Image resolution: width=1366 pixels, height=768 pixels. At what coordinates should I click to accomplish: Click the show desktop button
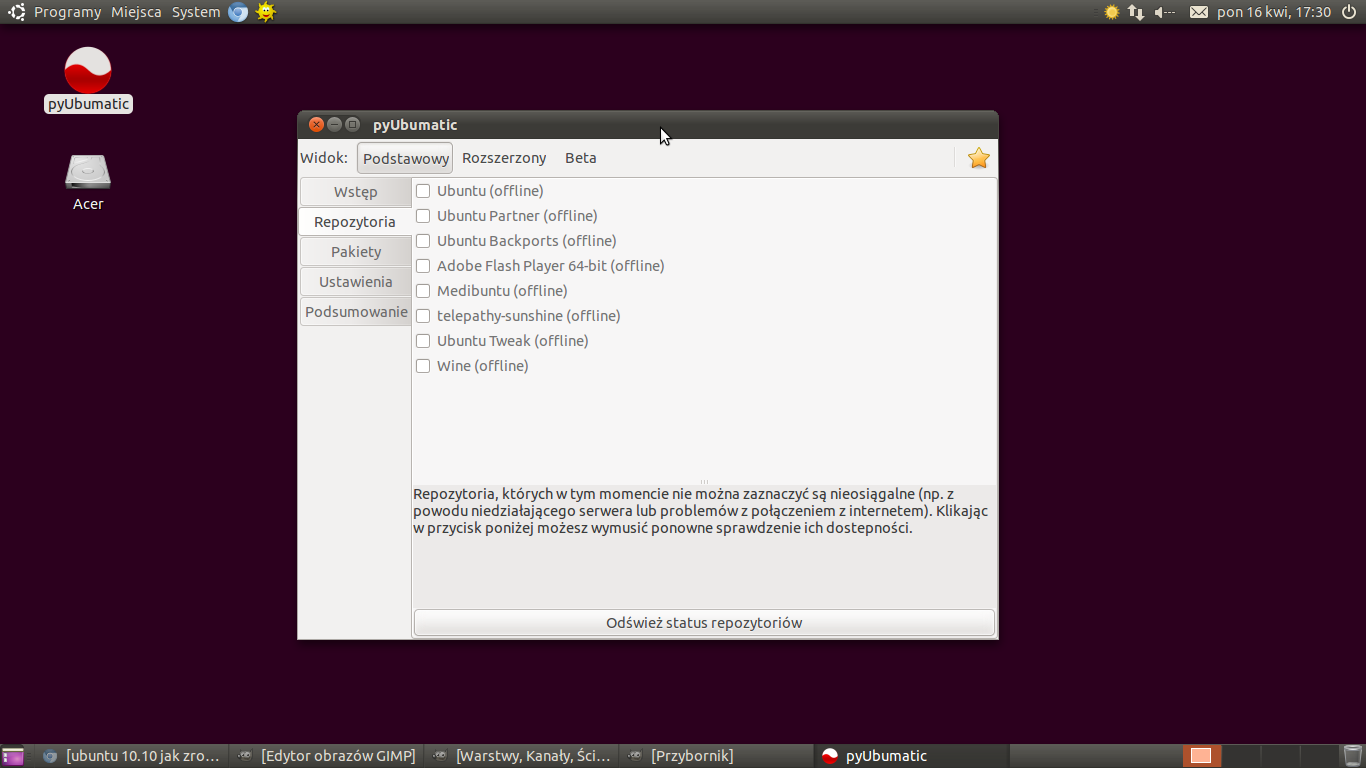pos(13,756)
